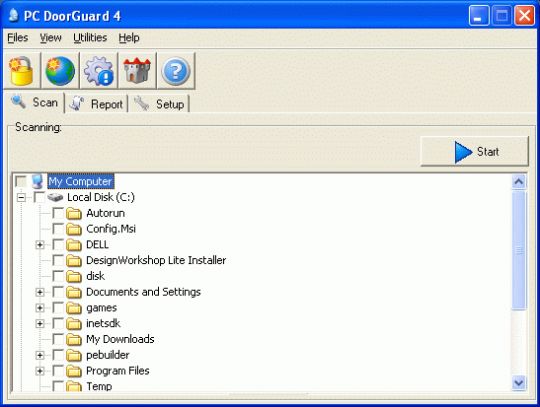Image resolution: width=540 pixels, height=407 pixels.
Task: Tick the My Downloads checkbox
Action: point(58,339)
